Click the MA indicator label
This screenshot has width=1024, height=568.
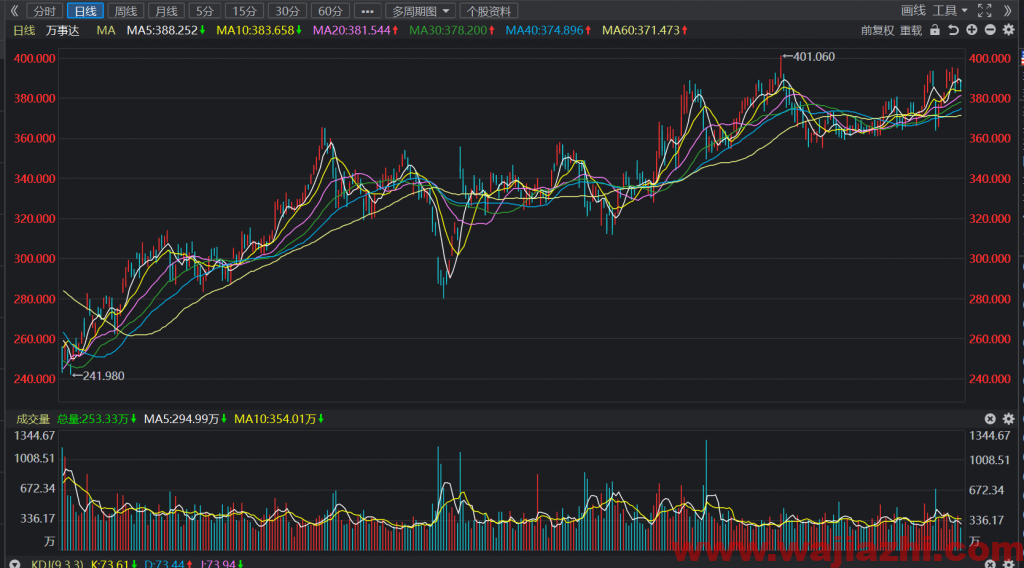click(105, 30)
